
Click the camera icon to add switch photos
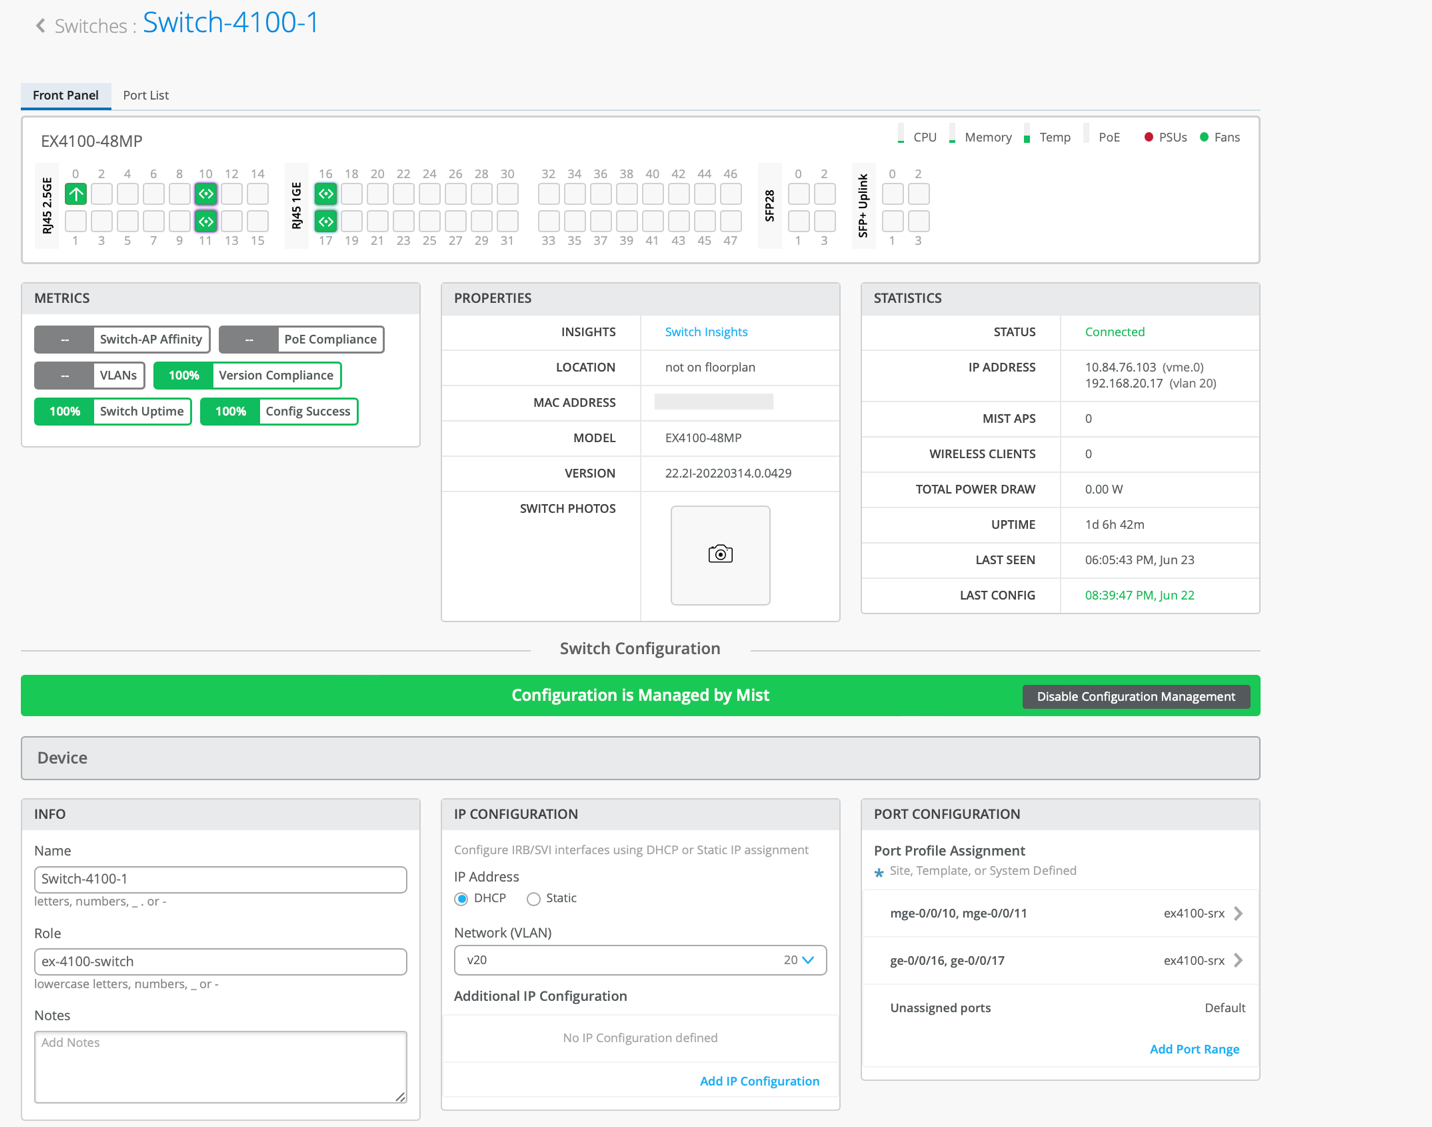pos(720,554)
